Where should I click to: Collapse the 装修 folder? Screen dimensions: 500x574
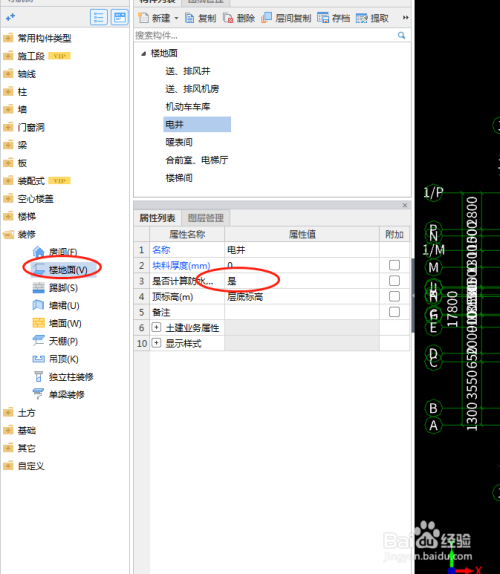20,234
